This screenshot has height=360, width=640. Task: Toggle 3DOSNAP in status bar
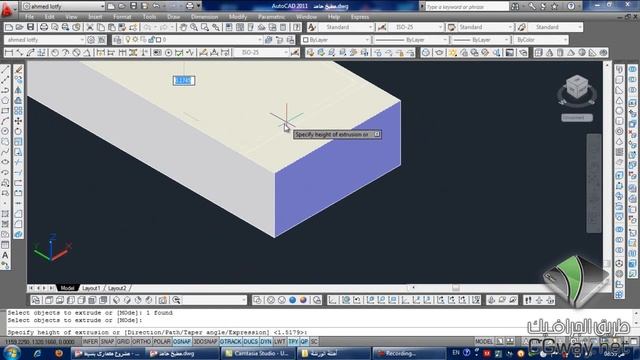point(206,342)
